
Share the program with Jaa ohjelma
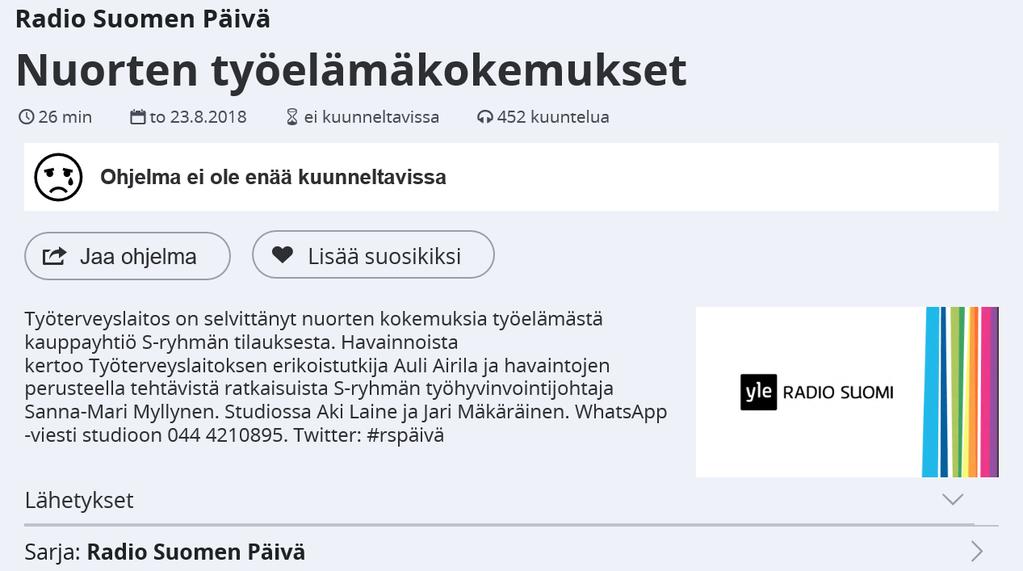127,256
